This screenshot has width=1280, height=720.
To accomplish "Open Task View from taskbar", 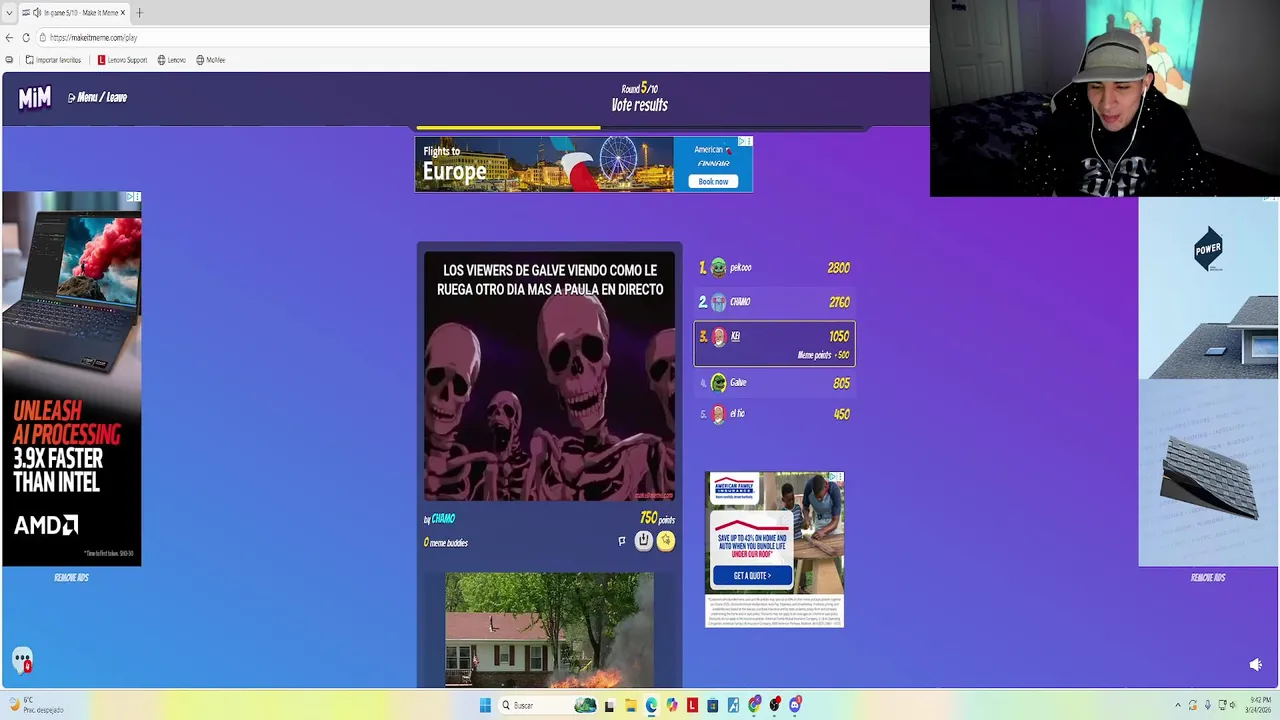I will pyautogui.click(x=609, y=705).
